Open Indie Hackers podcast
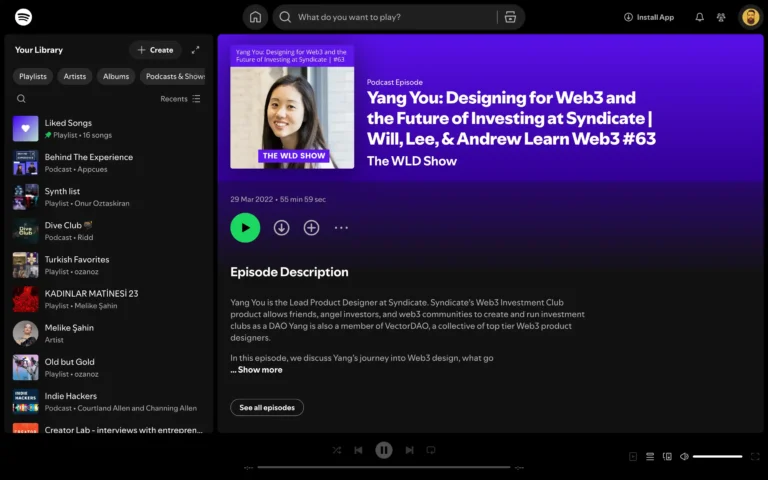This screenshot has width=768, height=480. click(108, 402)
